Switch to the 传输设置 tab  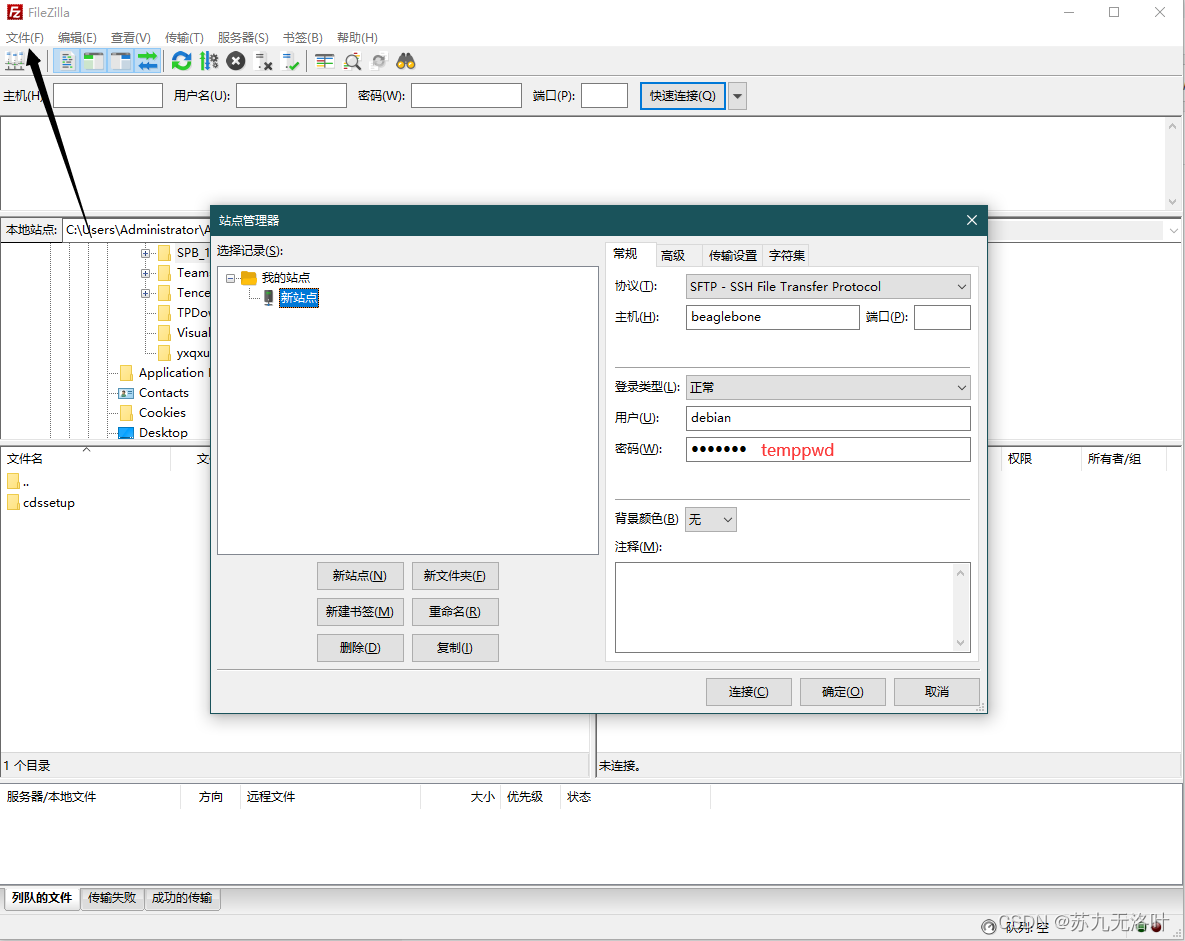click(733, 255)
